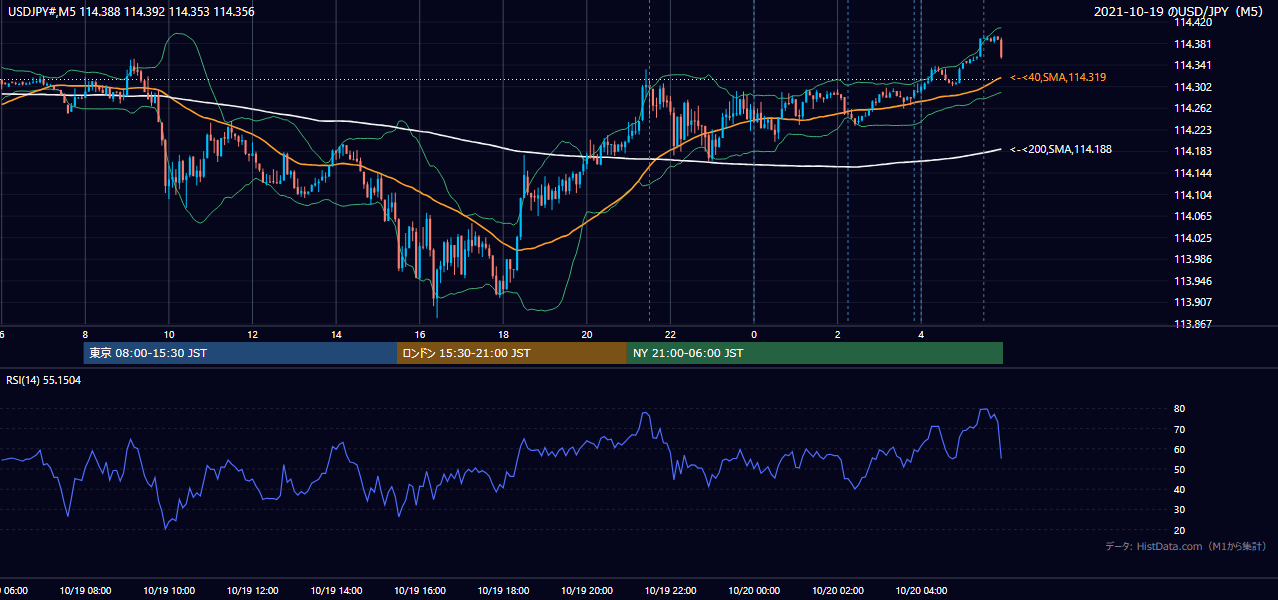Screen dimensions: 1278x600
Task: Click the 東京 08:00-15:30 JST session bar
Action: 240,353
